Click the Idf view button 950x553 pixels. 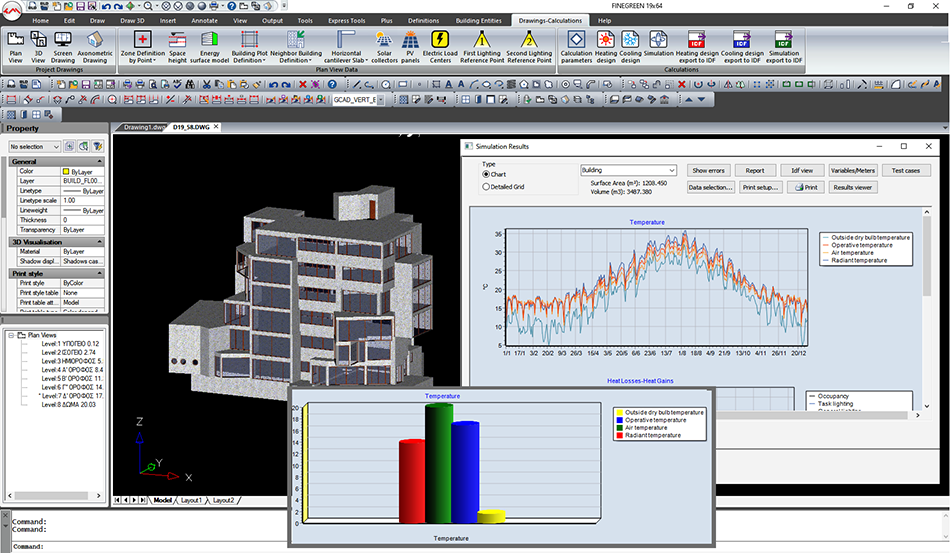[x=802, y=171]
